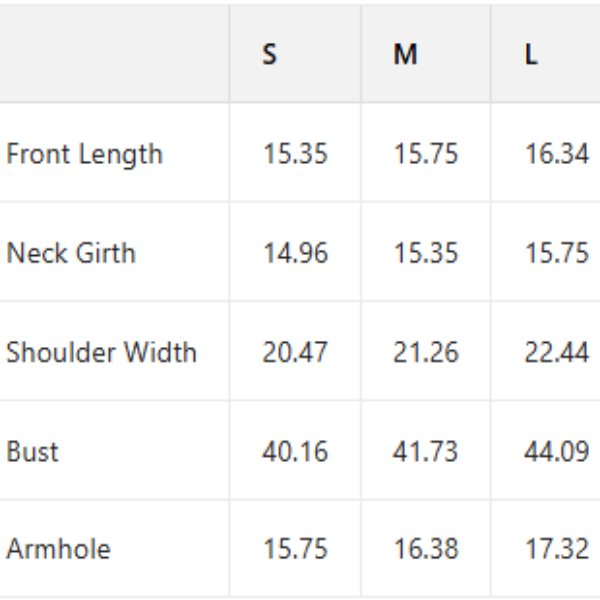Click Bust value 41.73
The height and width of the screenshot is (600, 600).
pos(425,451)
